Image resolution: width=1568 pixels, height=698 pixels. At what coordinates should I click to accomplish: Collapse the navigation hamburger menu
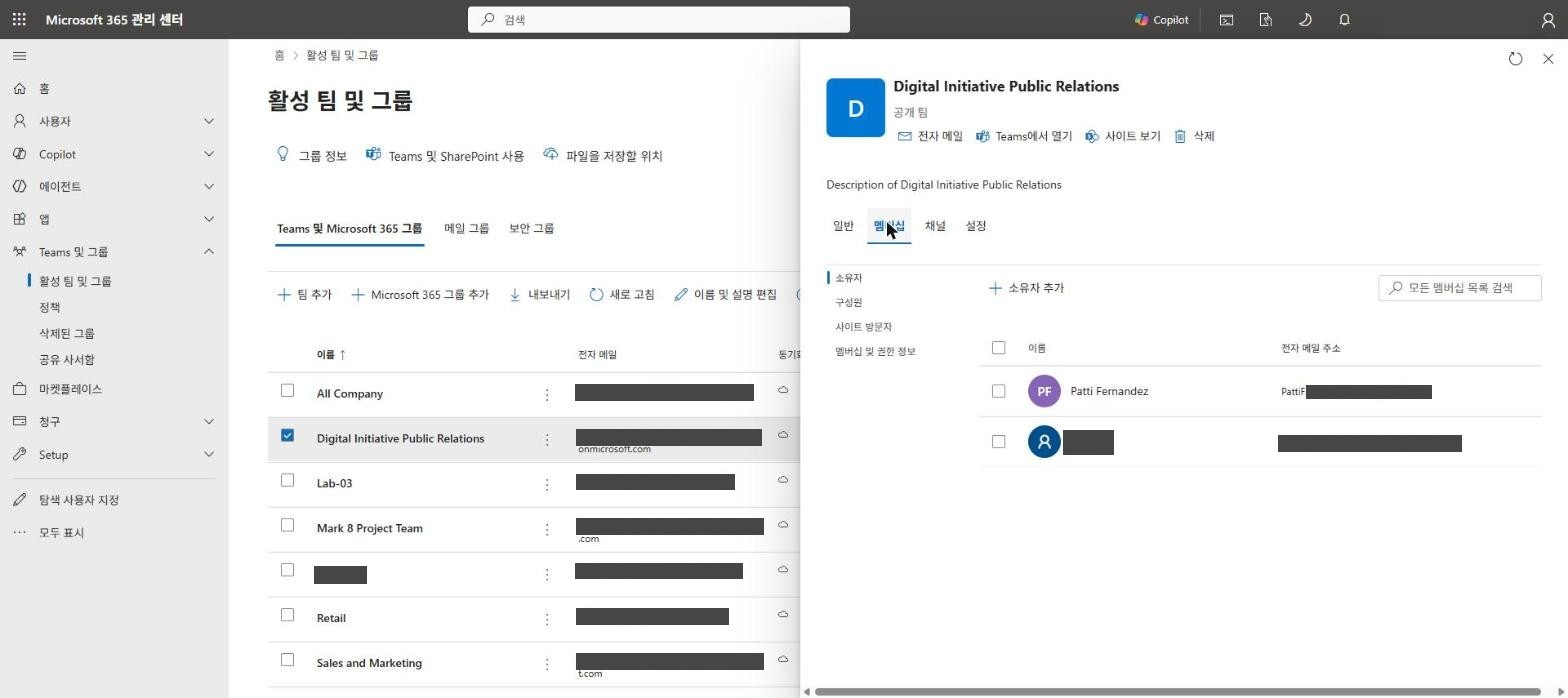20,56
